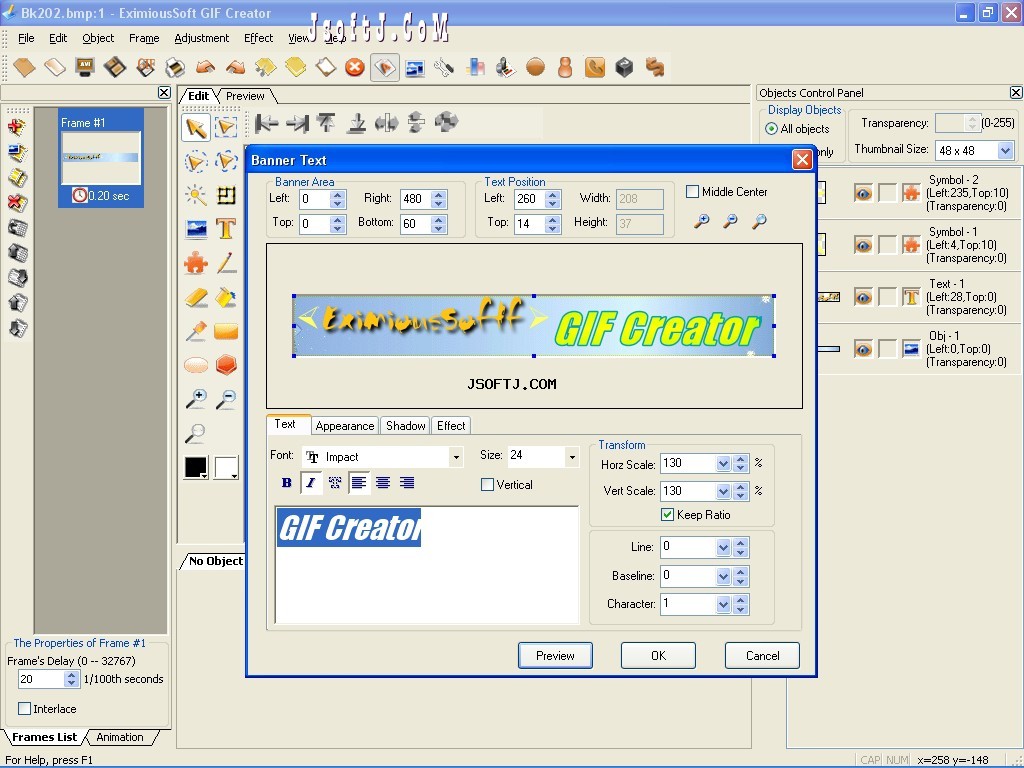Select the All objects radio button

coord(771,129)
